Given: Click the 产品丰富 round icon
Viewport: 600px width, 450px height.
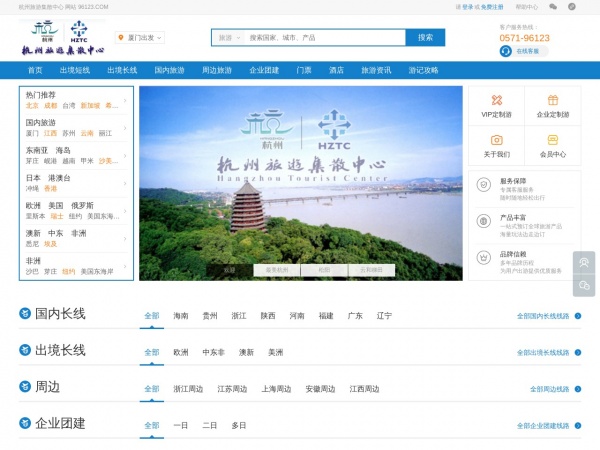Looking at the screenshot, I should (484, 221).
